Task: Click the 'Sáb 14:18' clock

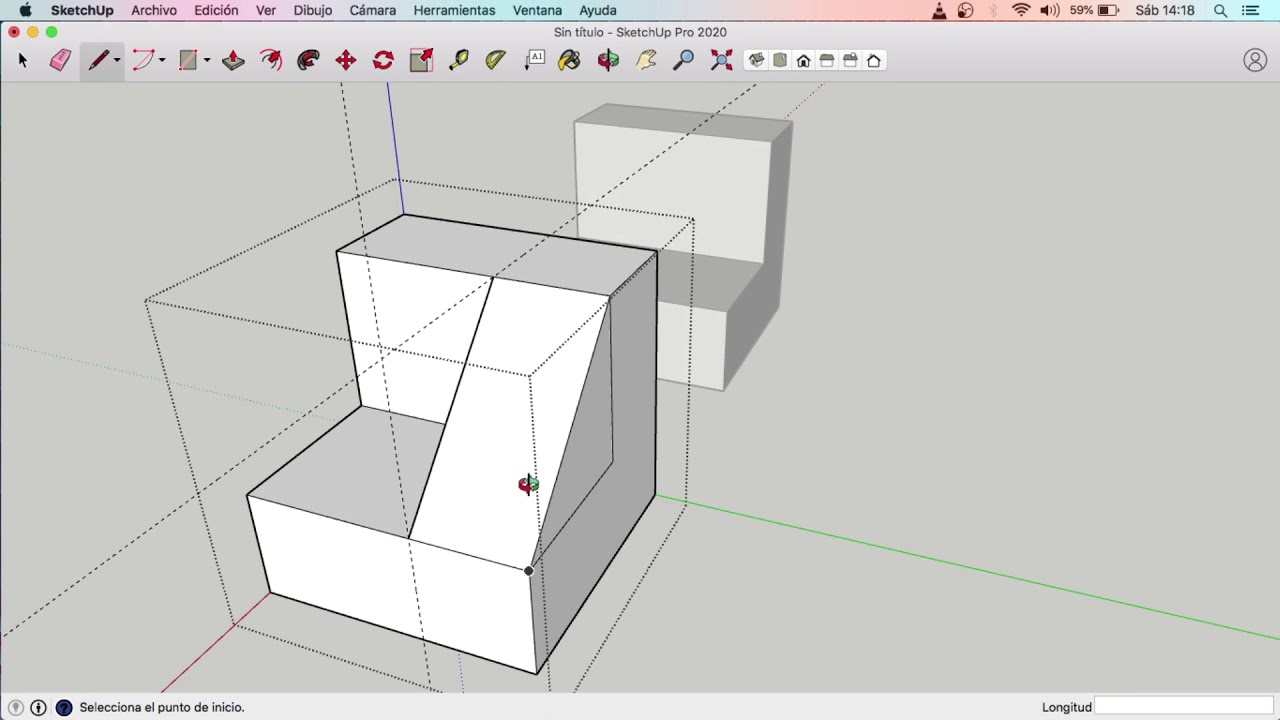Action: [1165, 10]
